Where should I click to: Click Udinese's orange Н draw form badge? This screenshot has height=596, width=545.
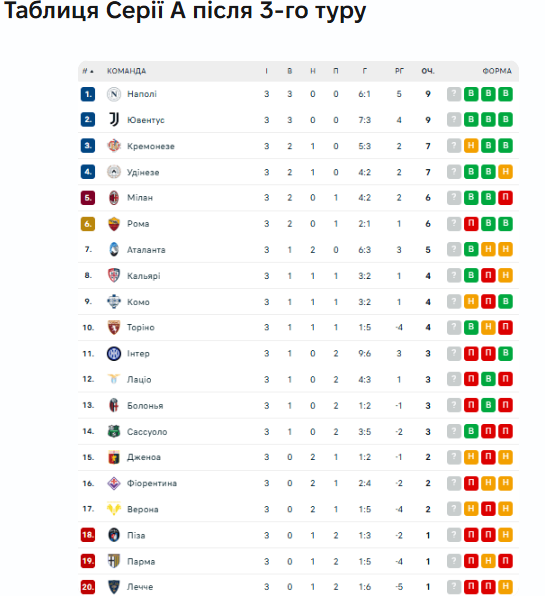click(x=505, y=172)
